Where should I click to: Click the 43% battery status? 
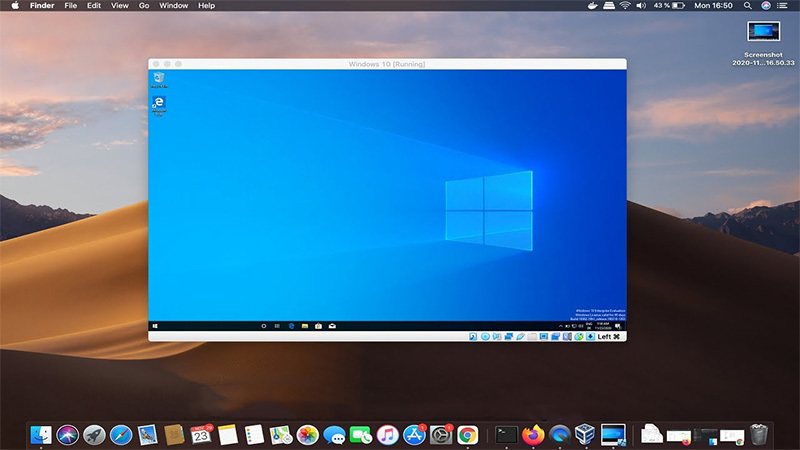[x=669, y=6]
